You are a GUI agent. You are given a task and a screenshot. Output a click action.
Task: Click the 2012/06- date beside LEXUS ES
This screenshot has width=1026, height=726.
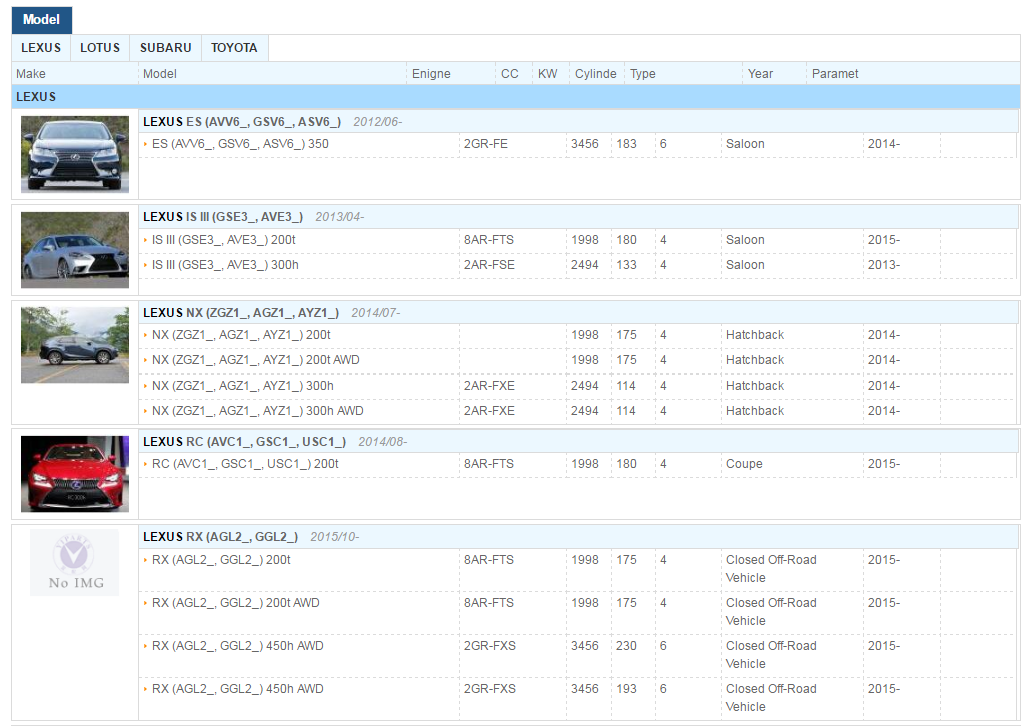(378, 122)
